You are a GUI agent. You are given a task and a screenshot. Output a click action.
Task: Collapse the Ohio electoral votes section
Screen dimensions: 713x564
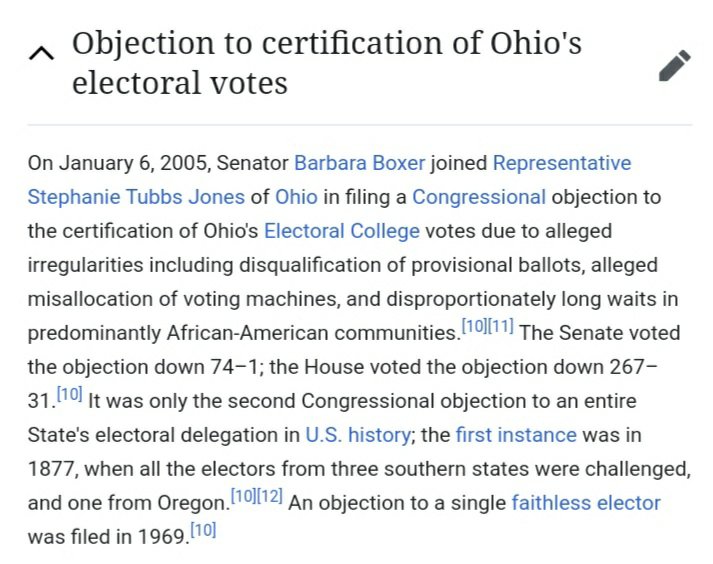pos(41,54)
